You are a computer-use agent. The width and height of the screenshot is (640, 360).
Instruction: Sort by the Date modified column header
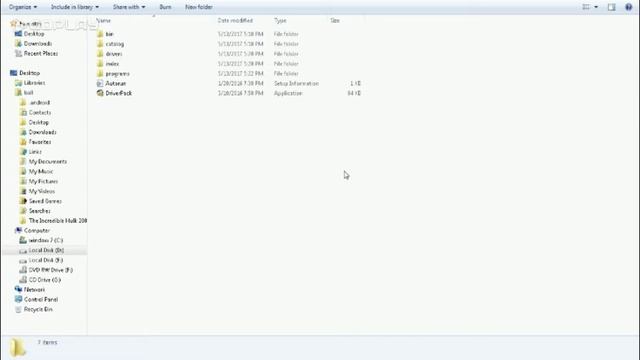point(235,20)
